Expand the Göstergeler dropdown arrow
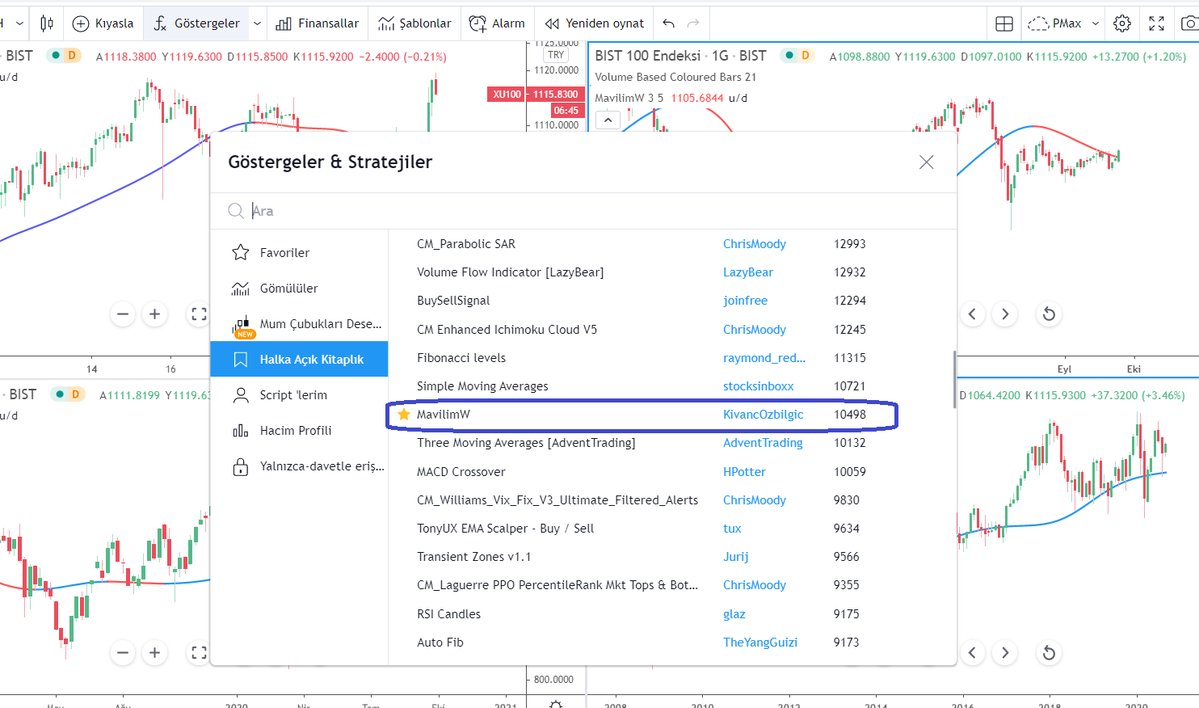1199x708 pixels. click(x=258, y=22)
